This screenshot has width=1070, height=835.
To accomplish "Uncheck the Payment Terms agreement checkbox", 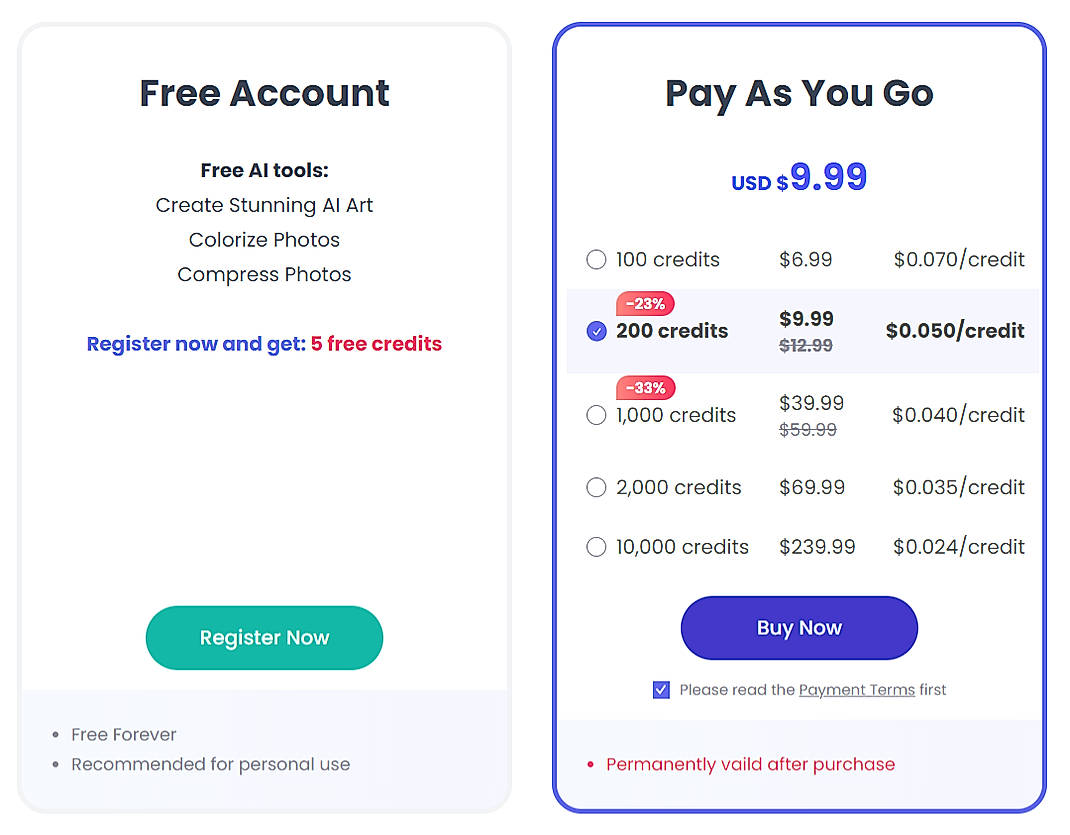I will (x=661, y=689).
